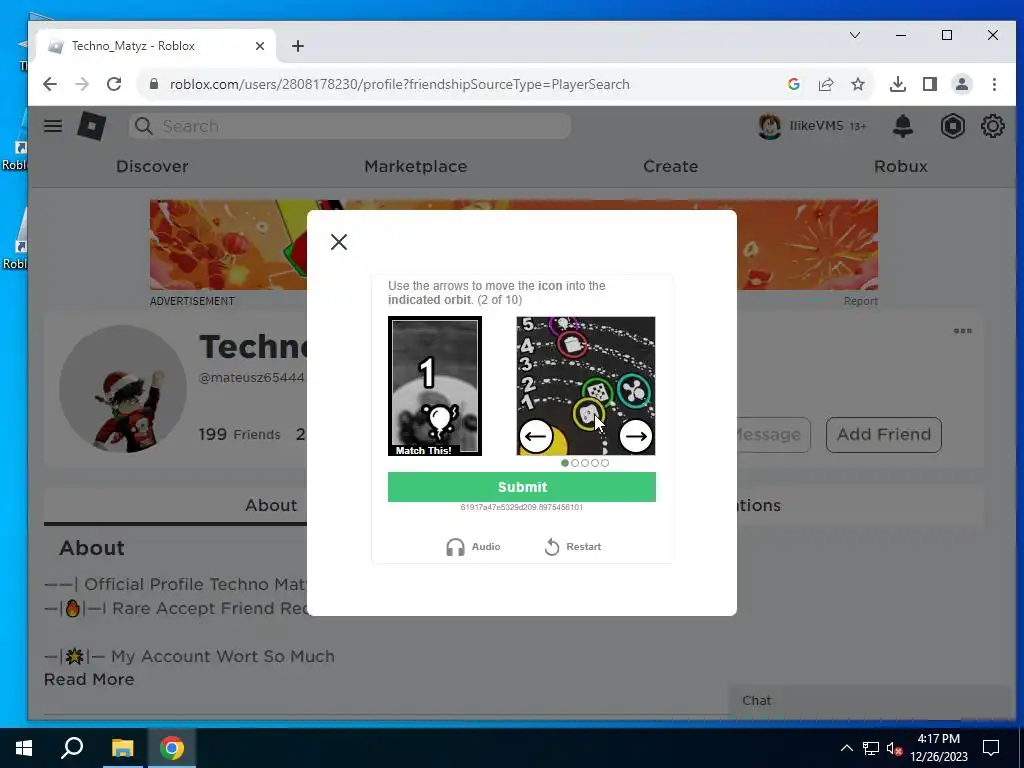Open a new Chrome tab
The width and height of the screenshot is (1024, 768).
pyautogui.click(x=298, y=46)
